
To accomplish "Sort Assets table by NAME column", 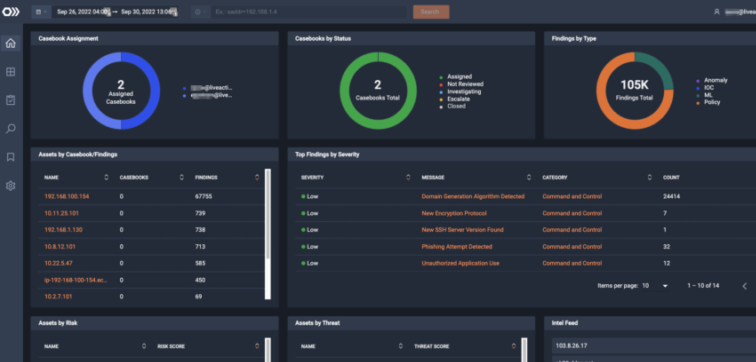I will pyautogui.click(x=107, y=177).
